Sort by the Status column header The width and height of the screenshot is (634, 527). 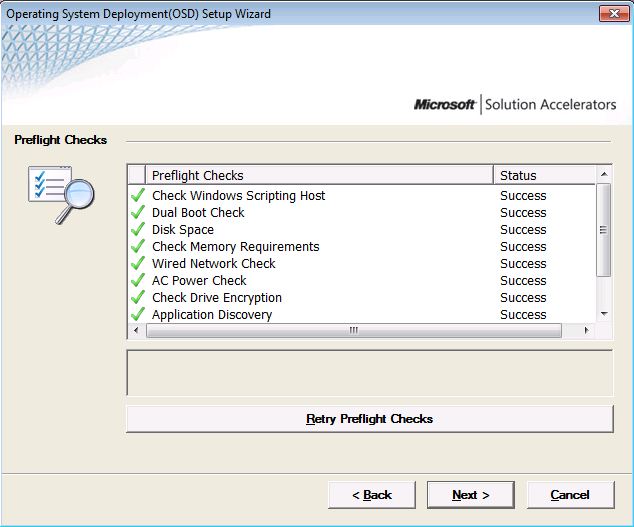545,175
